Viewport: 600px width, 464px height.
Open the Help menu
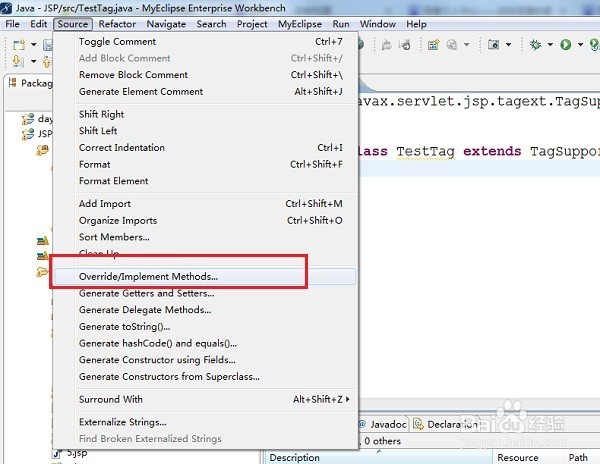click(x=416, y=24)
